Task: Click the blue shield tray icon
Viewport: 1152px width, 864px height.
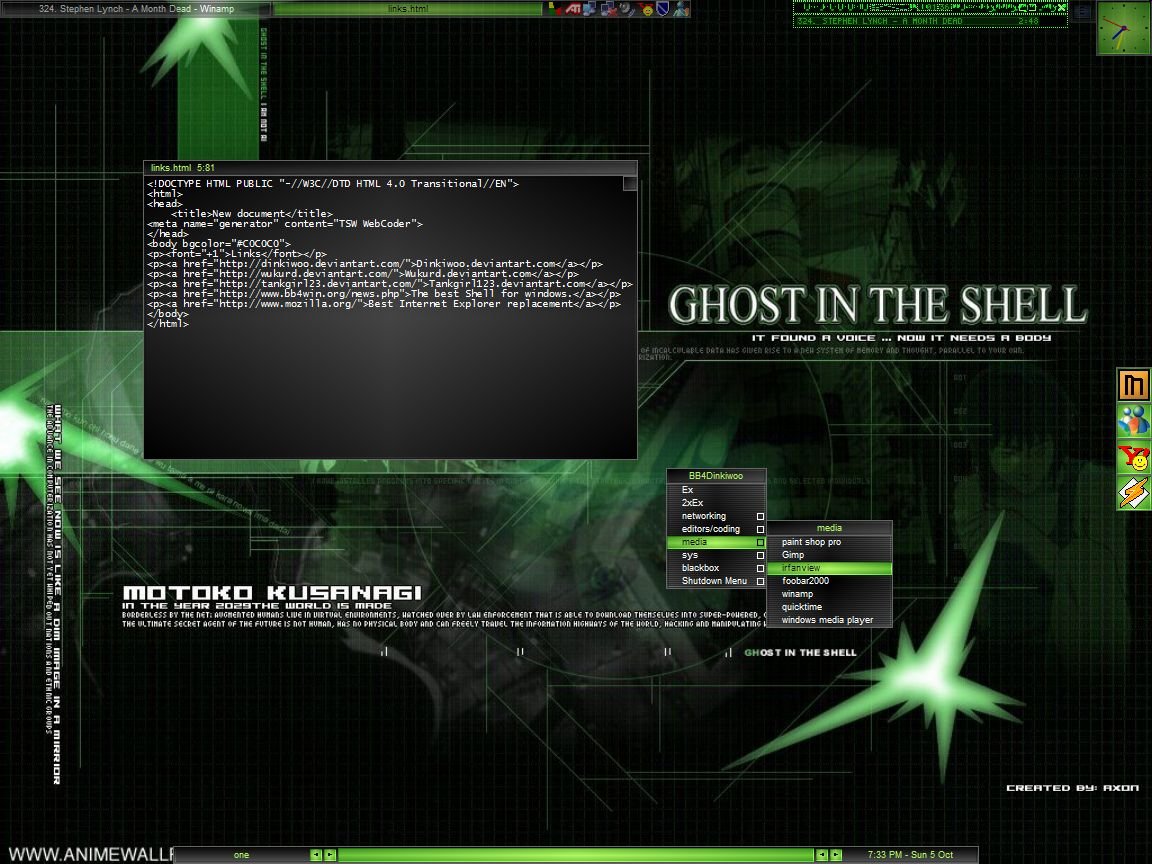Action: pos(663,9)
